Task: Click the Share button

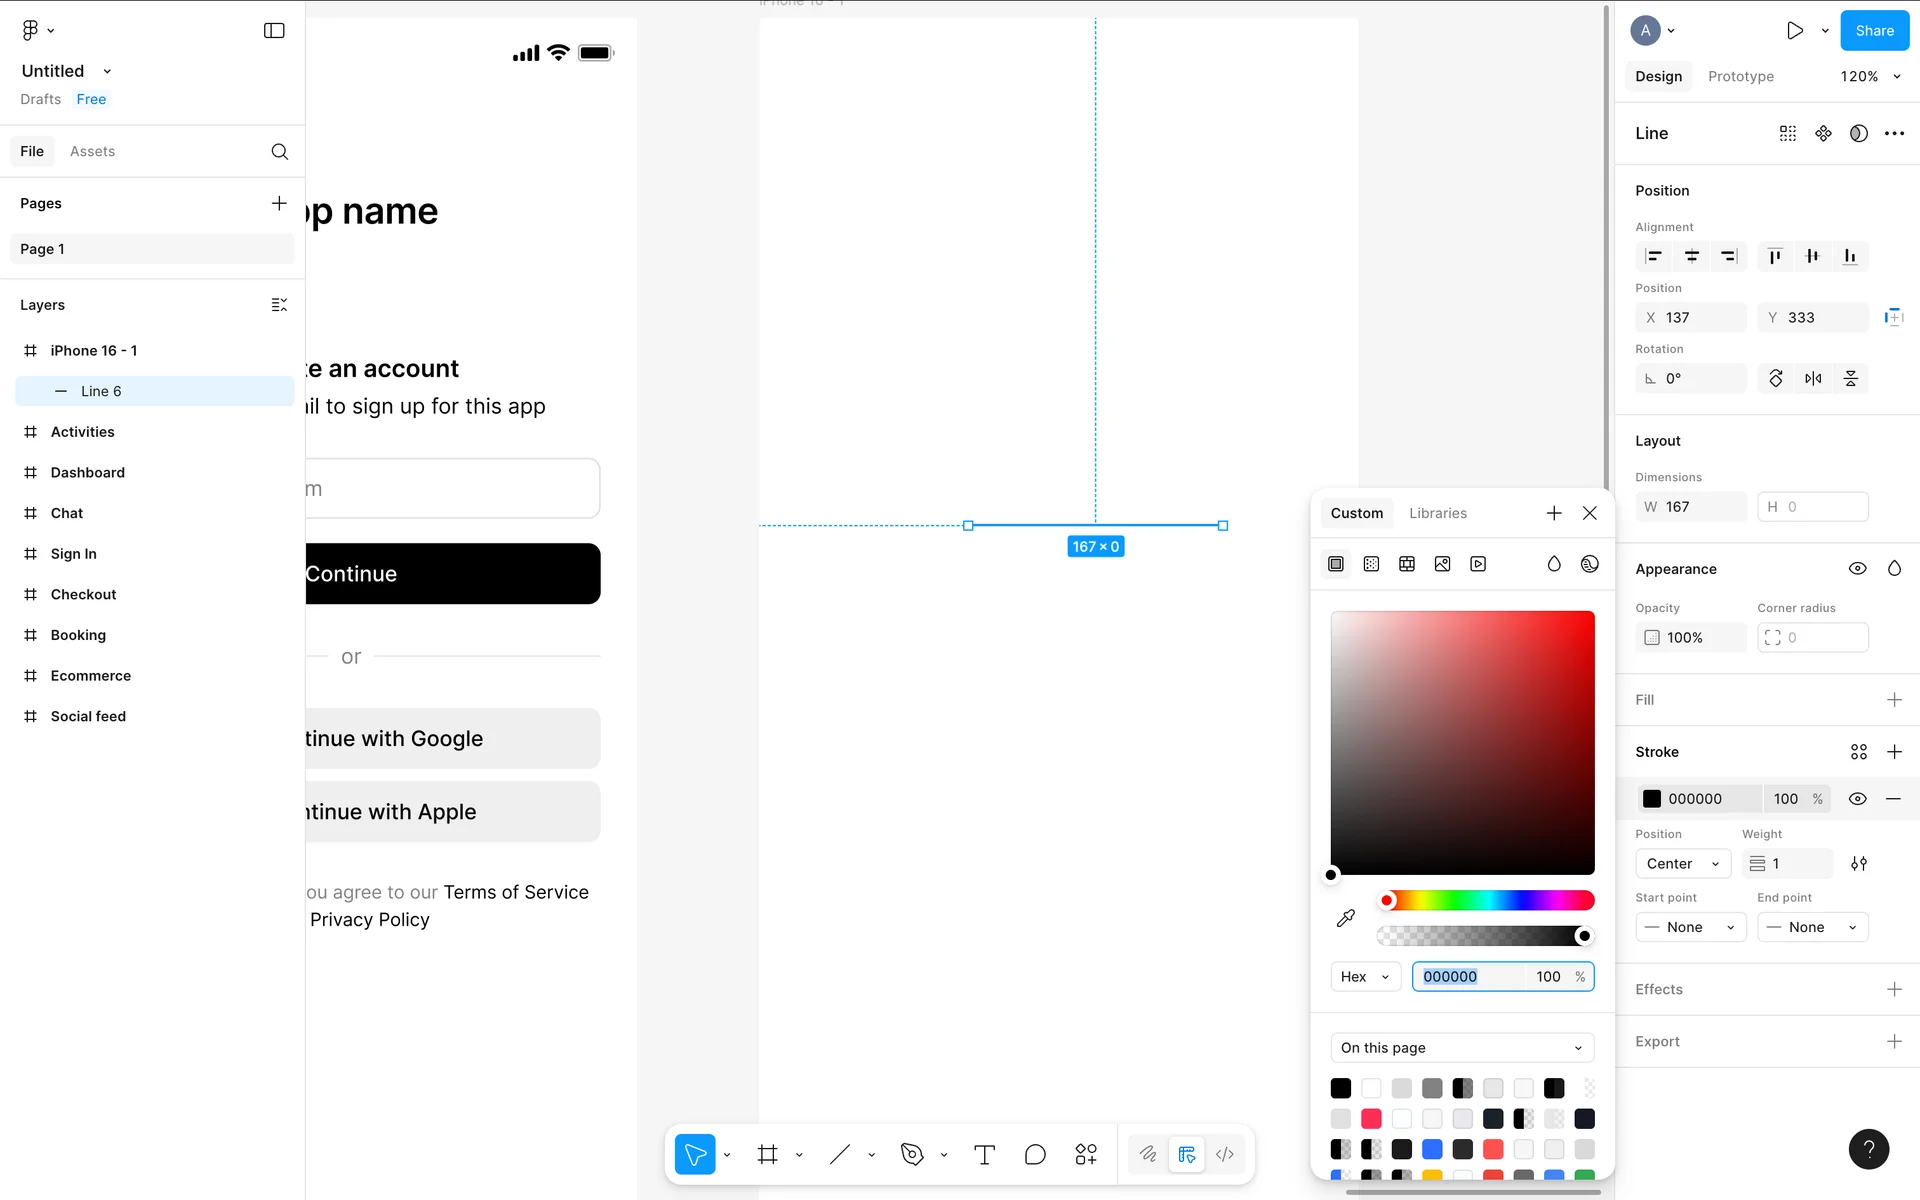Action: [1874, 31]
